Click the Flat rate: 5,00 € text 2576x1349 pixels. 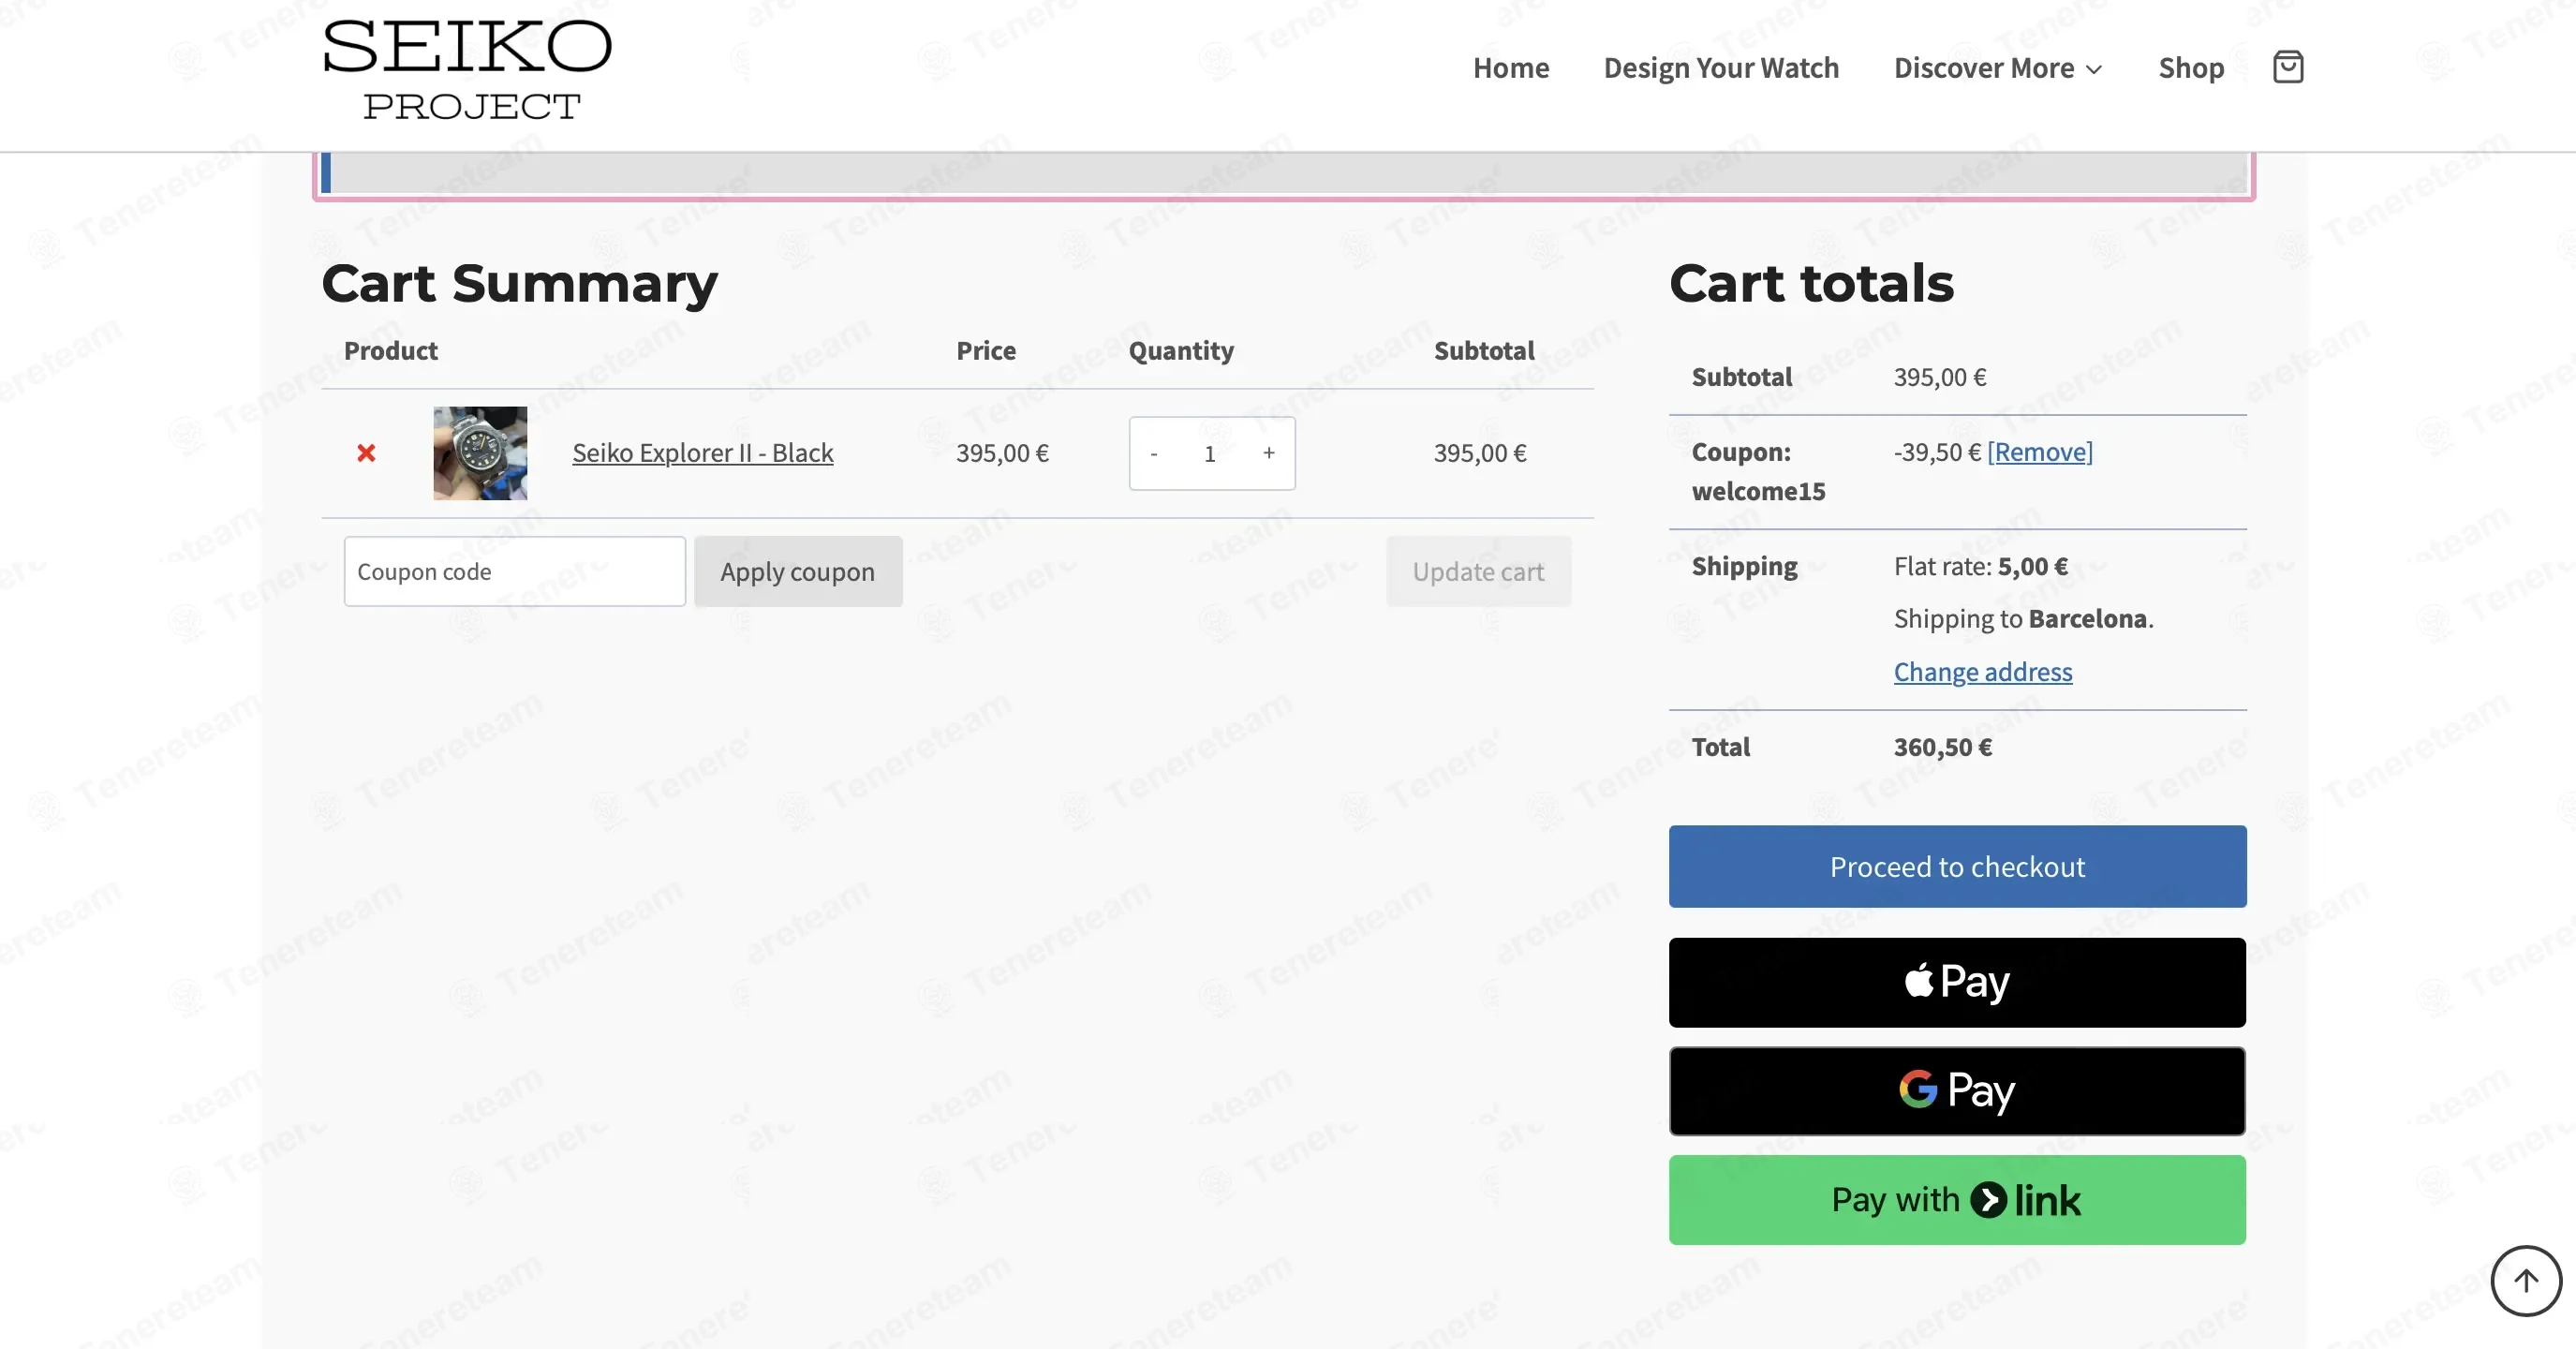tap(1981, 566)
